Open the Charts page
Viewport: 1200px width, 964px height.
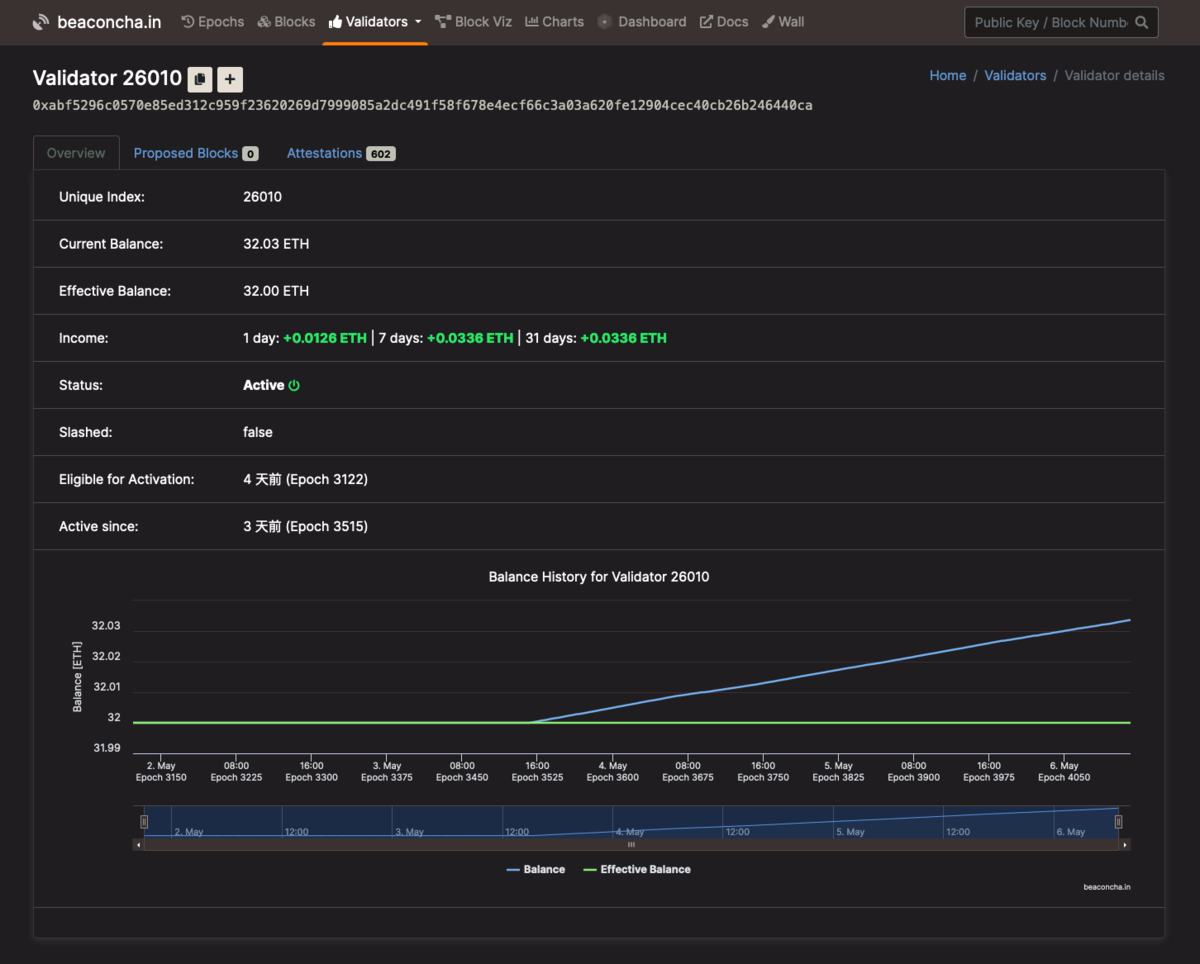[554, 22]
